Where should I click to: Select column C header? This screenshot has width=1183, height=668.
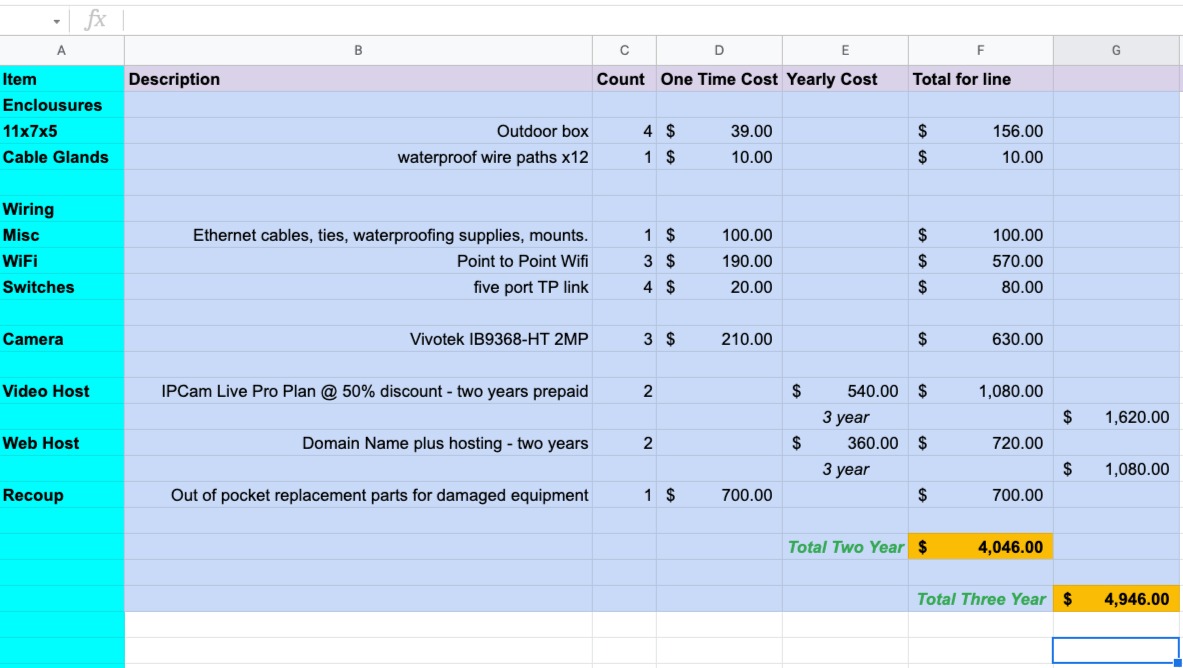tap(624, 50)
